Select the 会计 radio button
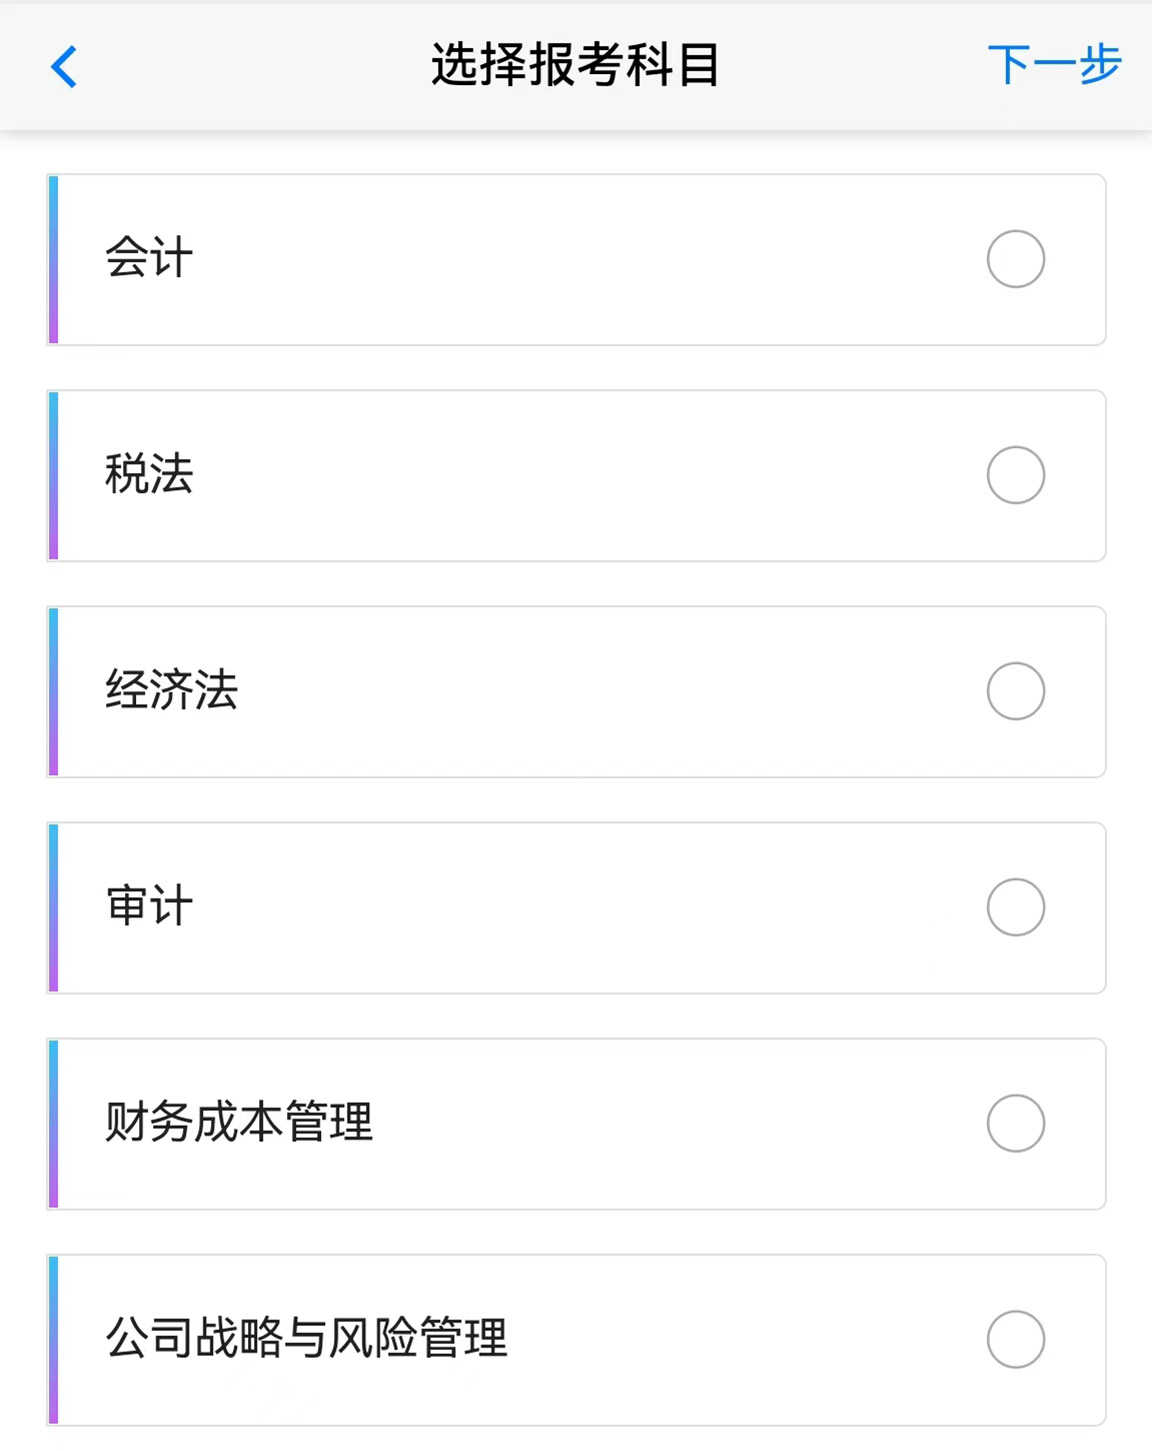The width and height of the screenshot is (1152, 1451). pyautogui.click(x=1015, y=259)
